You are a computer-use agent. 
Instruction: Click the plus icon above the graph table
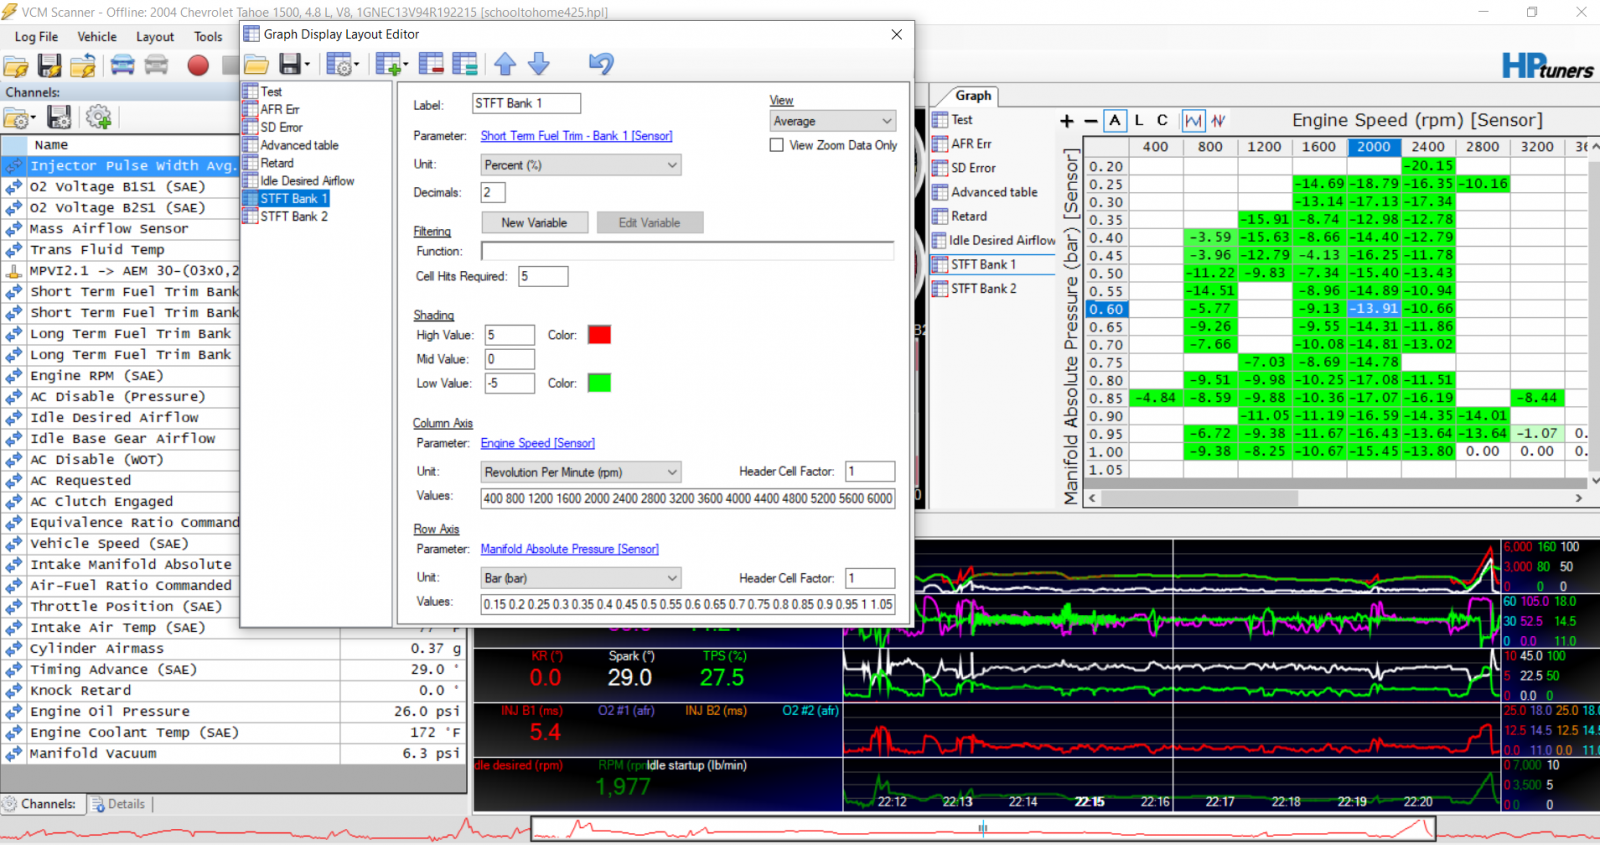coord(1067,121)
